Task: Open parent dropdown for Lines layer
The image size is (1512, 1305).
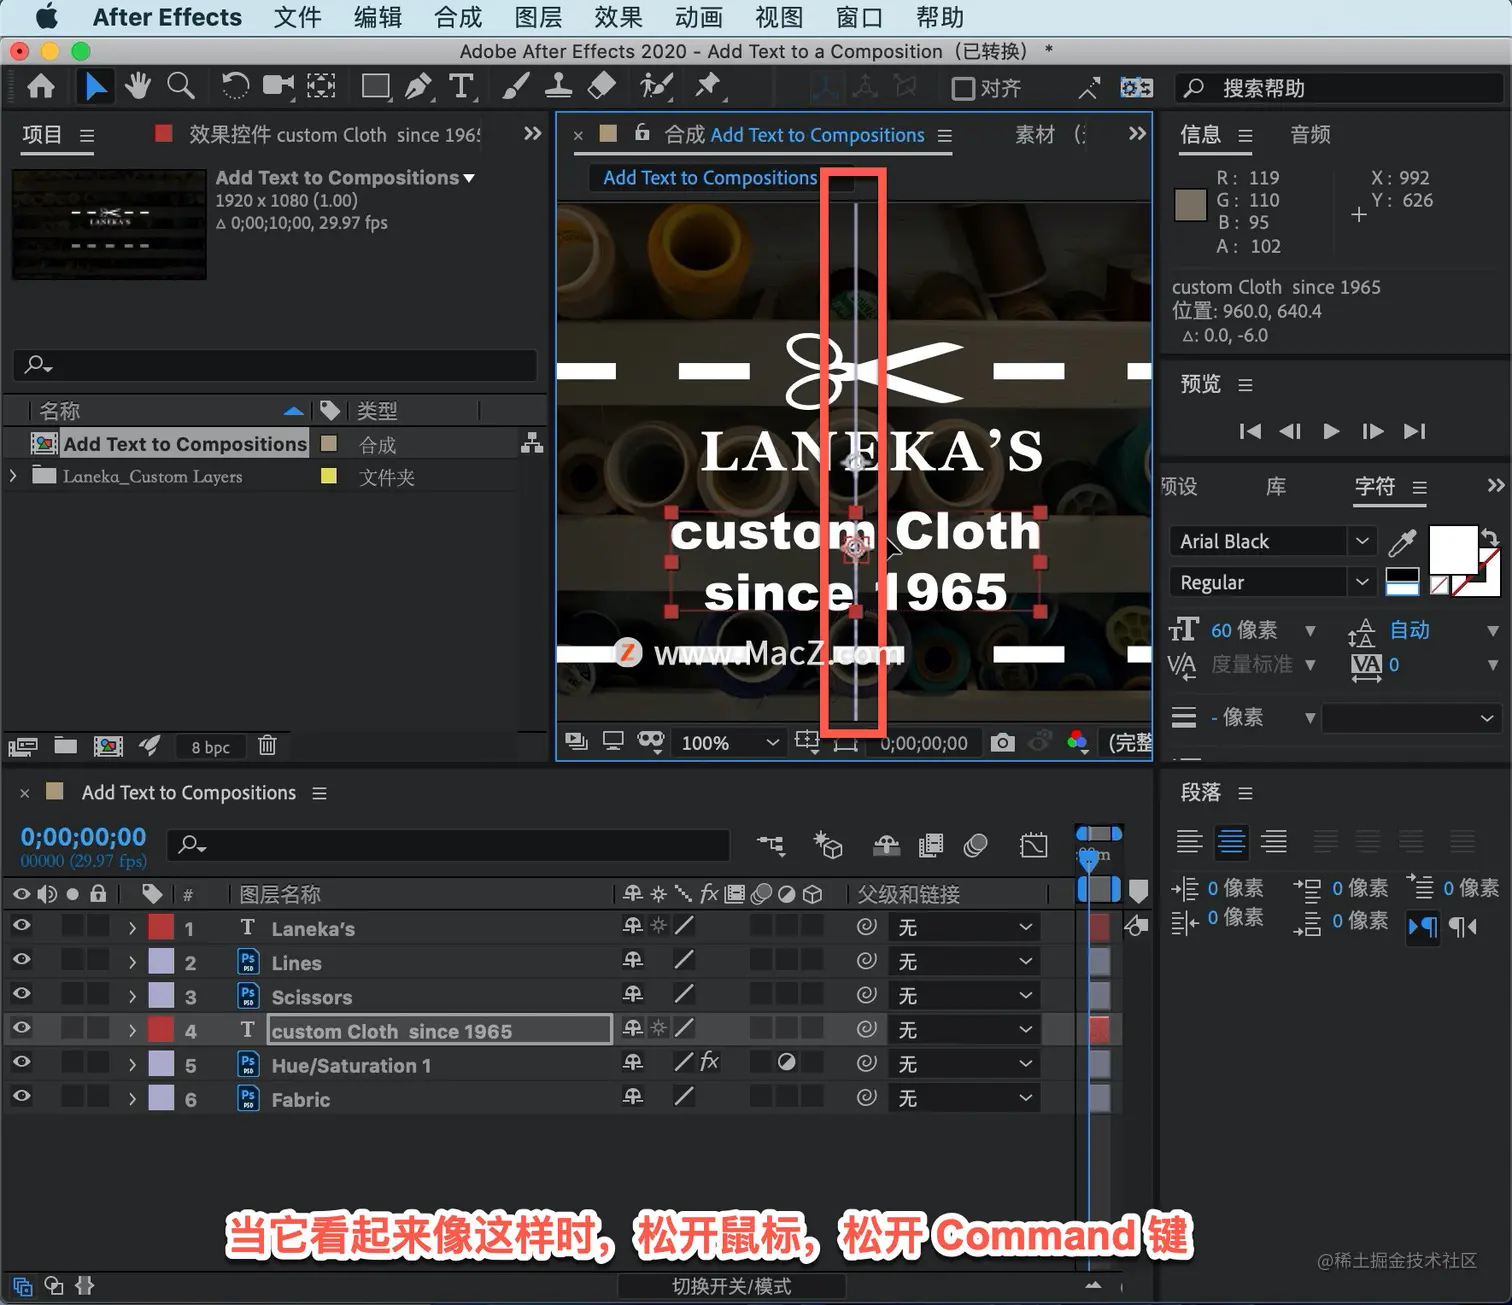Action: (964, 961)
